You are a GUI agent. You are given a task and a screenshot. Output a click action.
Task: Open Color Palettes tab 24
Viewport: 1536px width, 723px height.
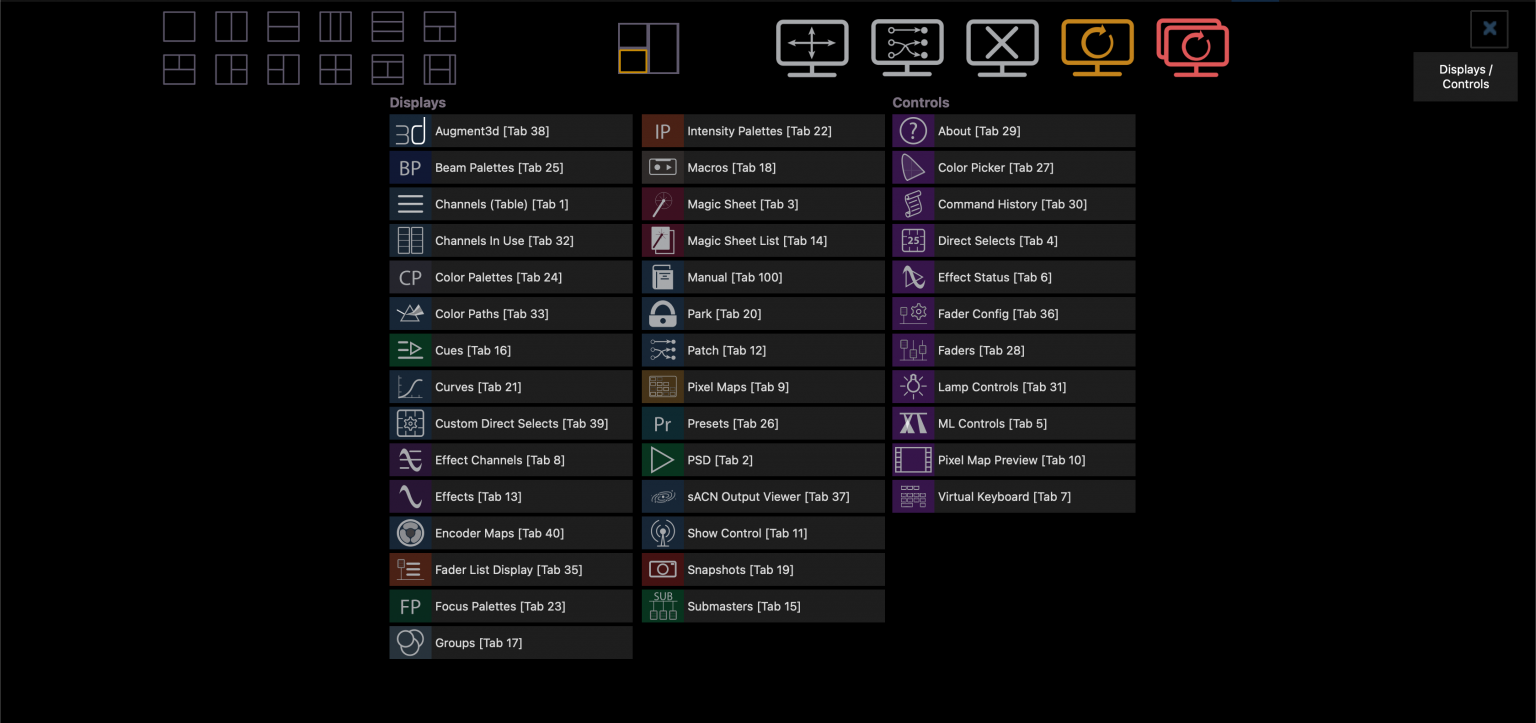[x=511, y=277]
